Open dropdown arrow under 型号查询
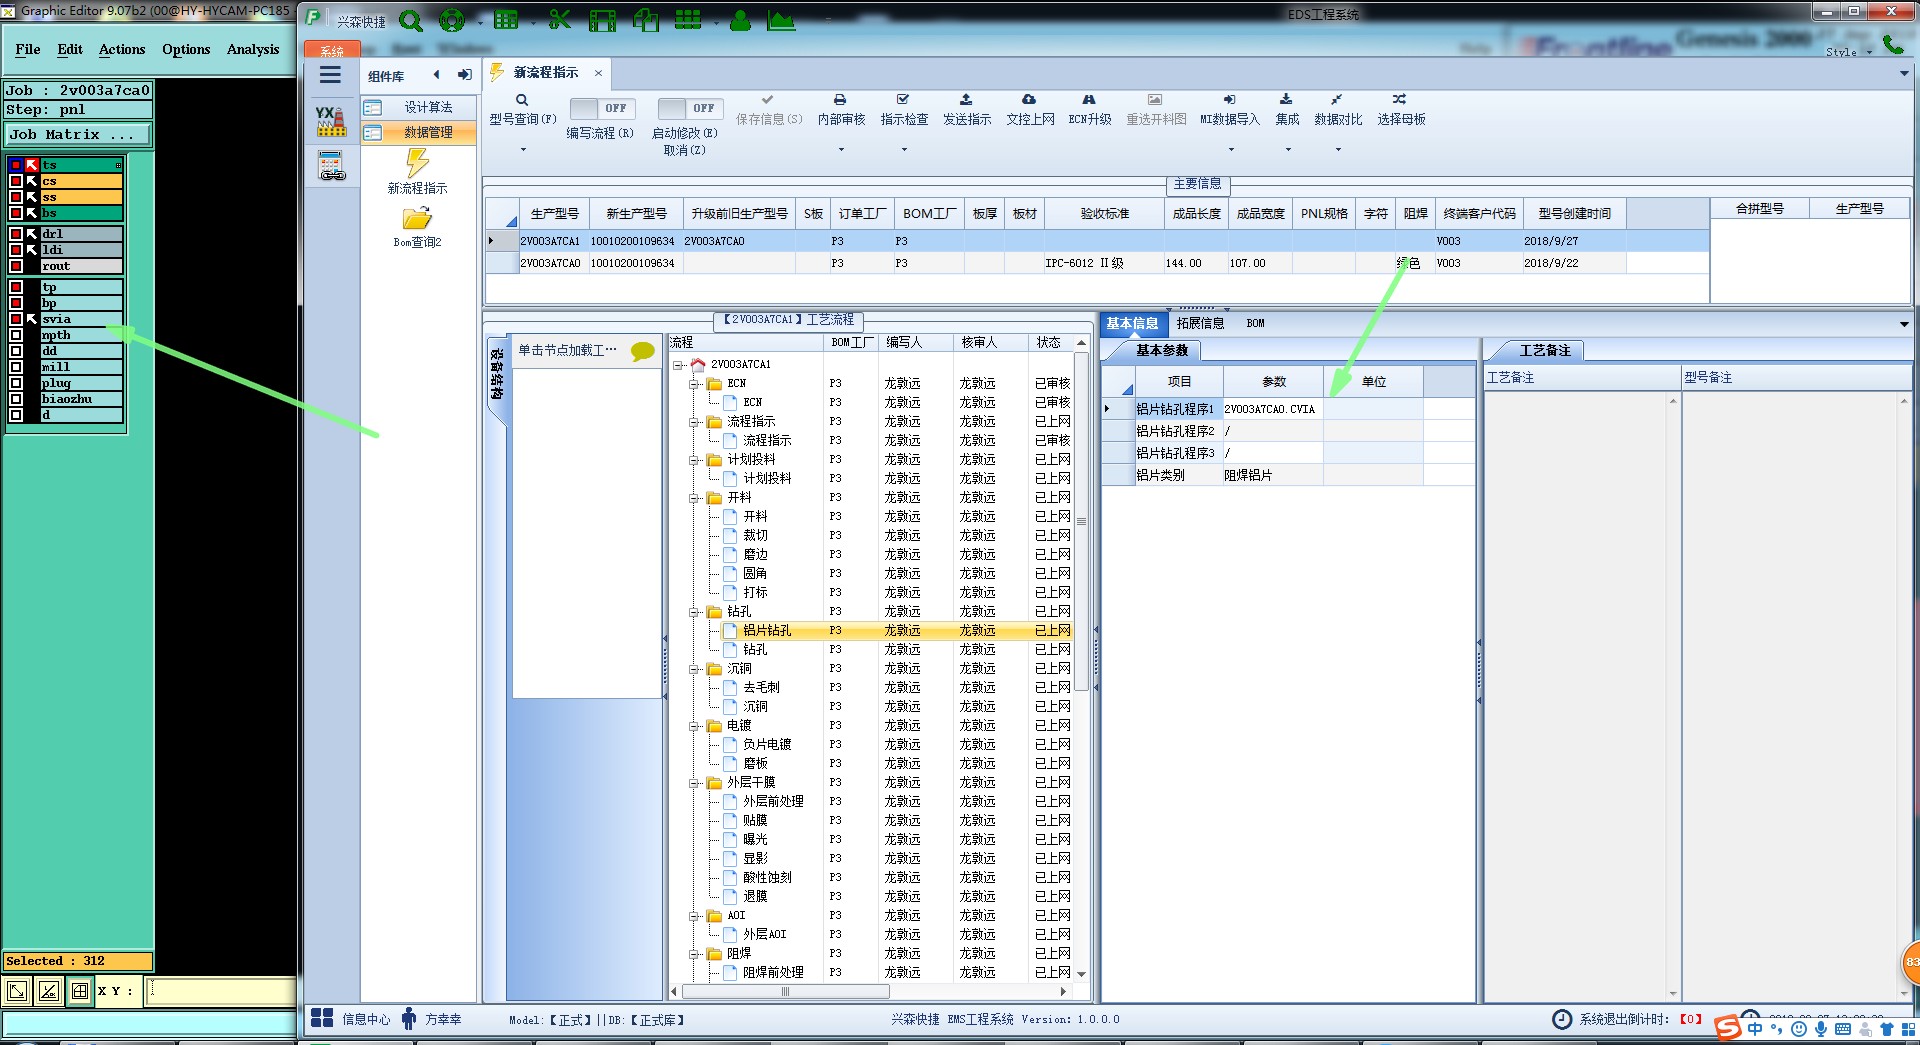 click(522, 150)
